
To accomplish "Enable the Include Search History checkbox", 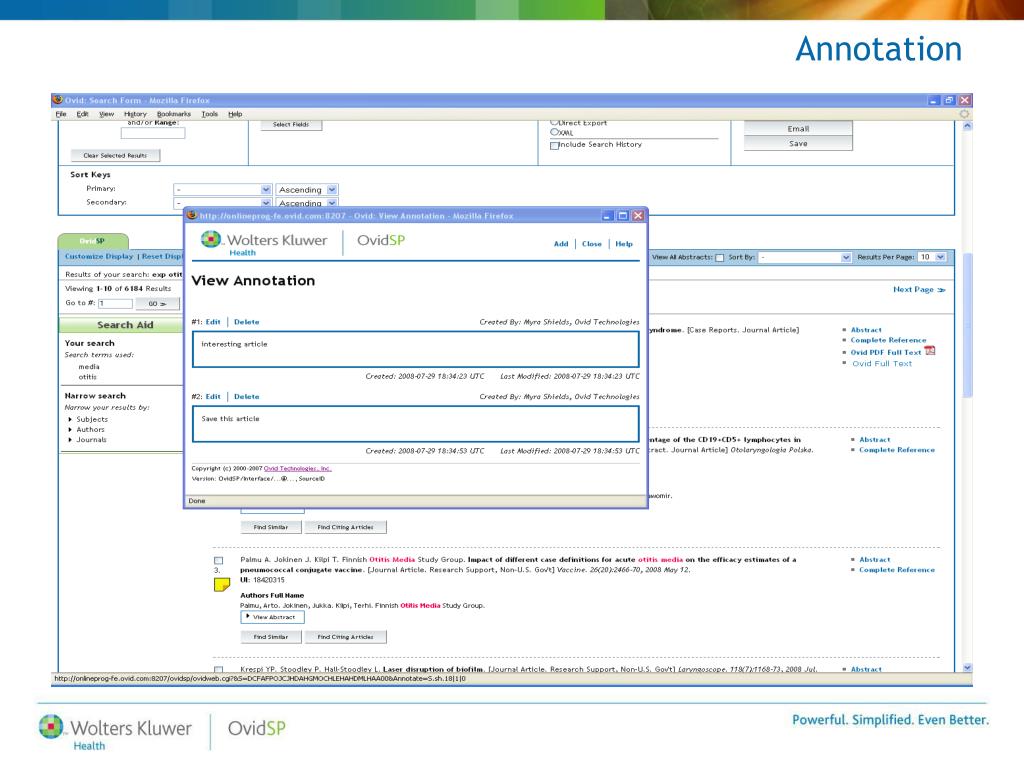I will coord(554,145).
